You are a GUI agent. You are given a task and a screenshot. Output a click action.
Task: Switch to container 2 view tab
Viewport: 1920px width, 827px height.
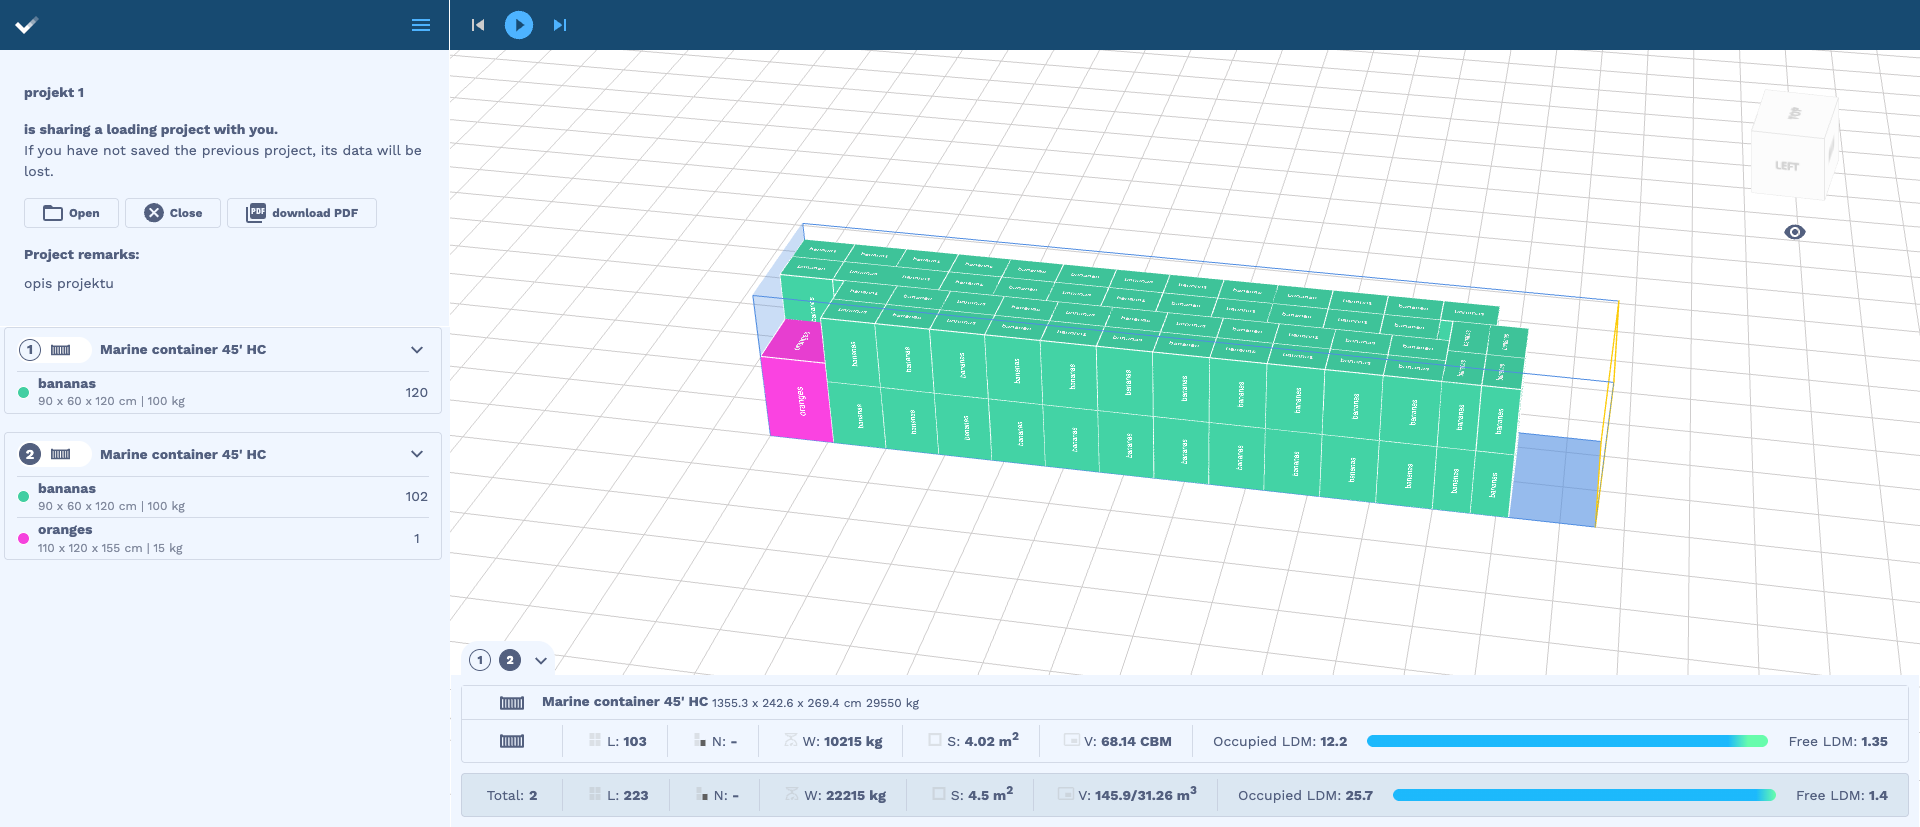(x=510, y=660)
